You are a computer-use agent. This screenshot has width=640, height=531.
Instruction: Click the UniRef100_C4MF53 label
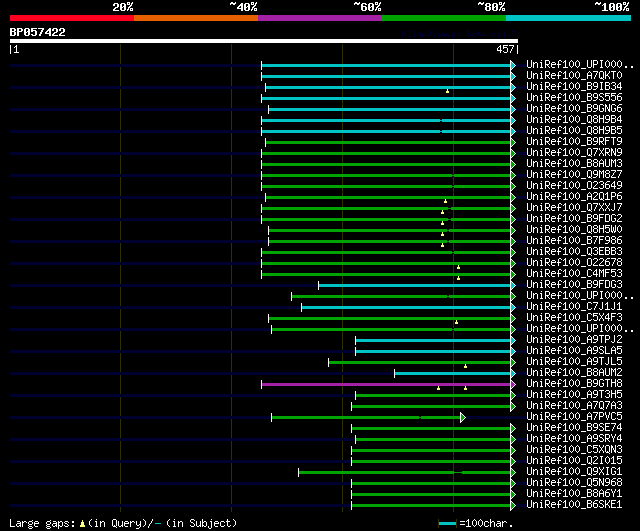(x=574, y=274)
